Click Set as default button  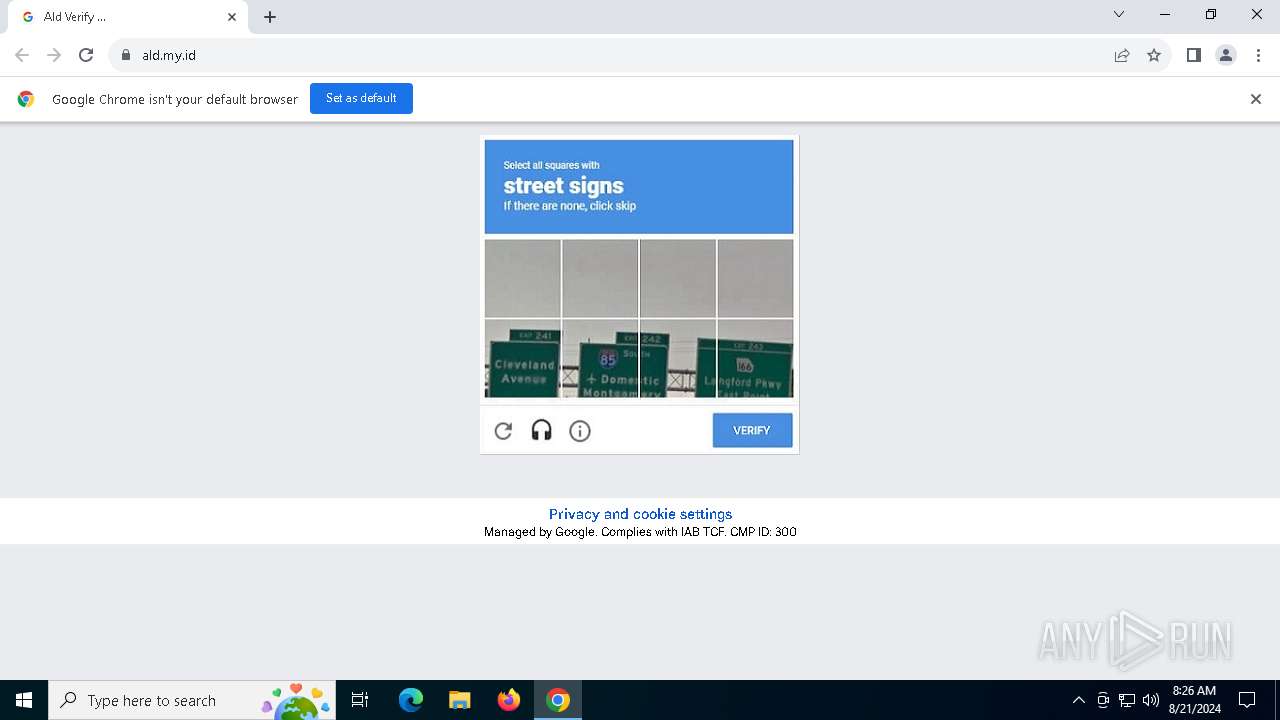tap(361, 98)
